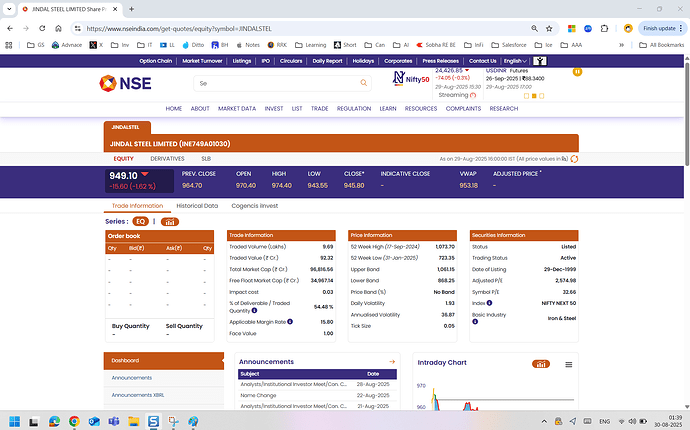The image size is (690, 430).
Task: Select the Trade Information tab
Action: click(x=137, y=206)
